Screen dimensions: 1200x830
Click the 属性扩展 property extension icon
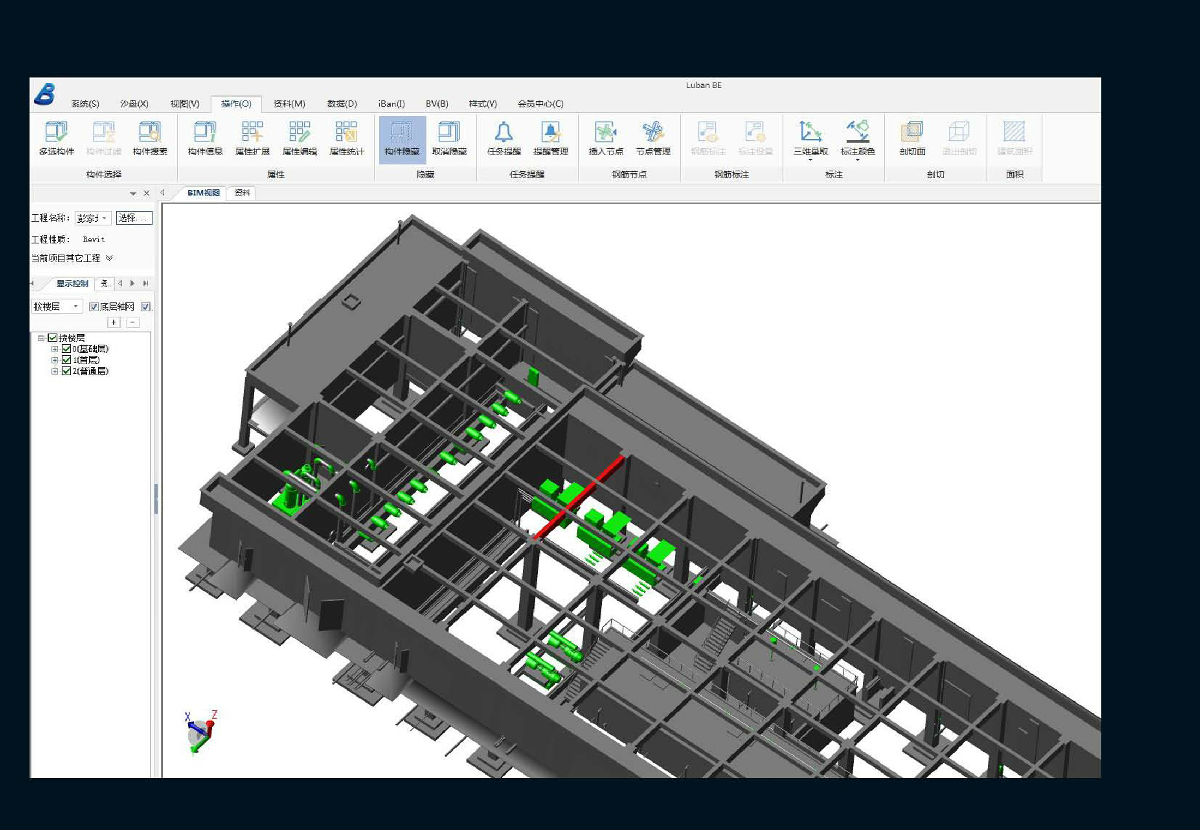pos(252,138)
